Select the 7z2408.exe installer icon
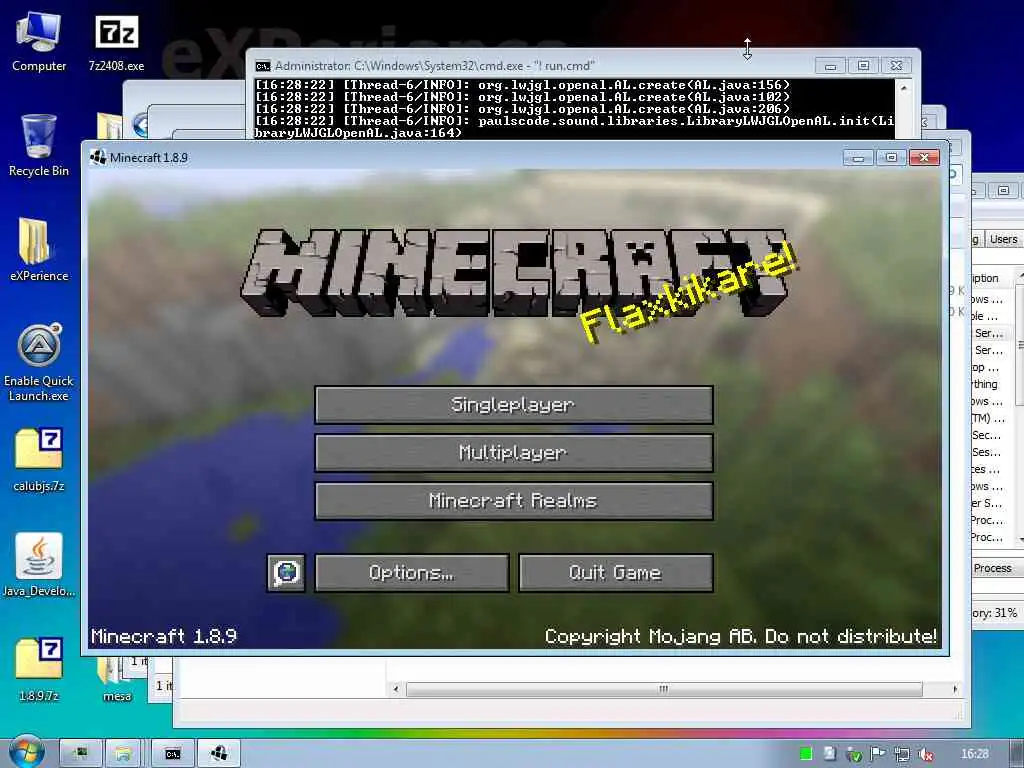Image resolution: width=1024 pixels, height=768 pixels. (x=116, y=42)
